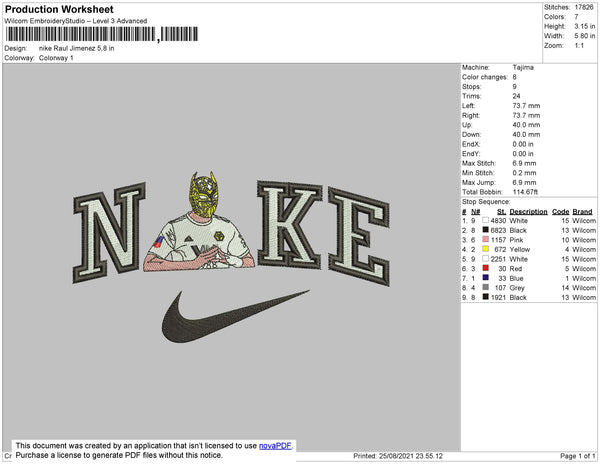Click the 'Up:' measurement label
Screen dimensions: 600x464
point(467,125)
